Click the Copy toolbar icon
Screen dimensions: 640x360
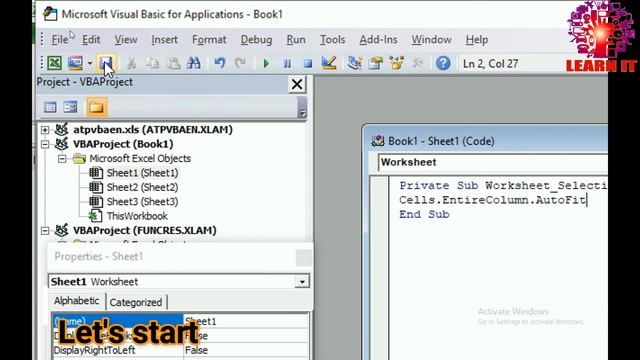(x=152, y=63)
